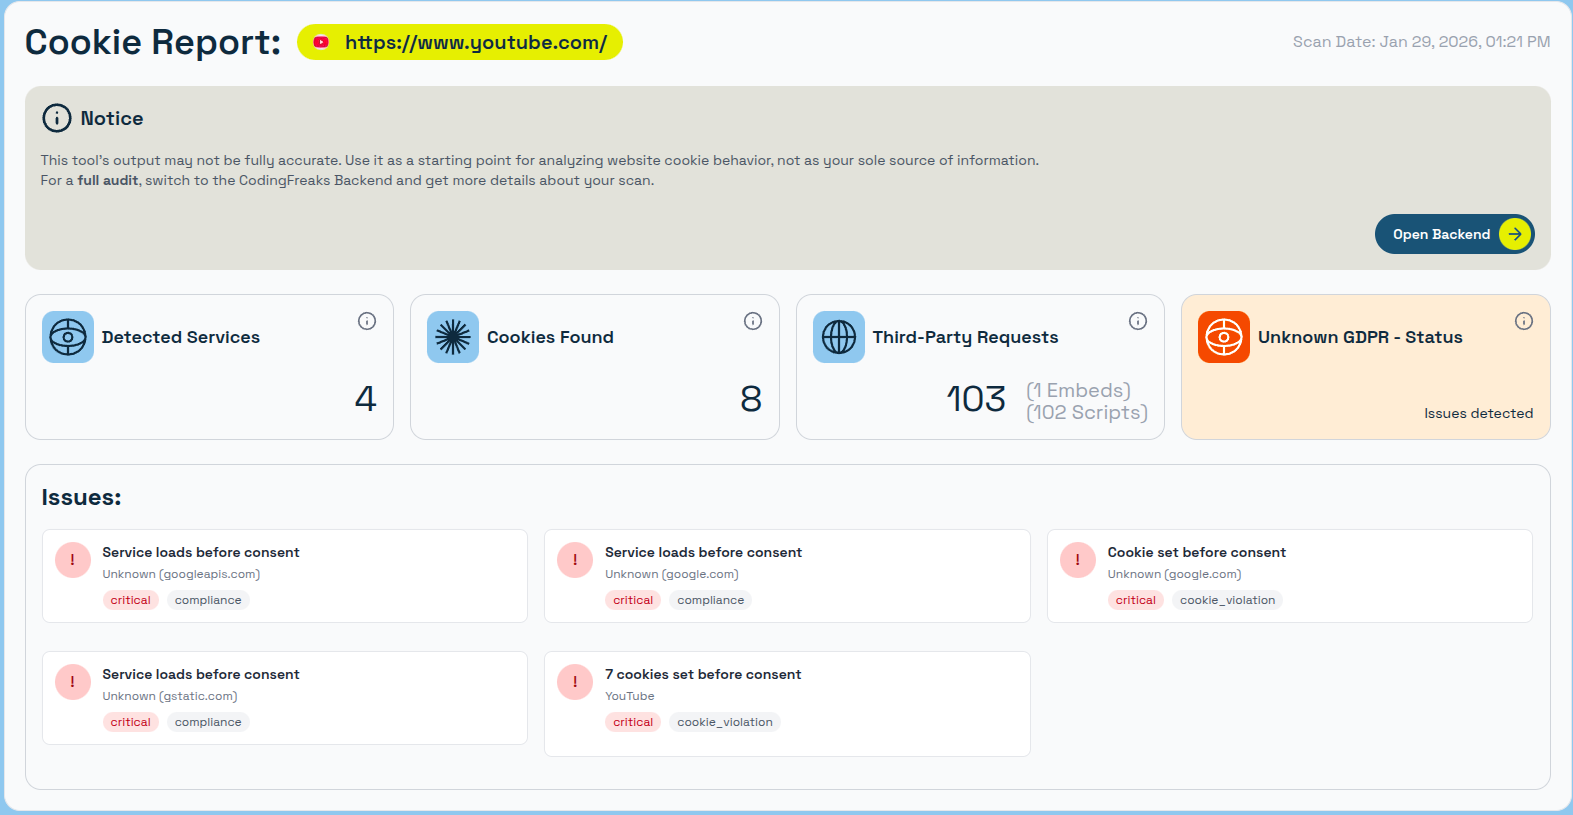Select the googleapis.com service issue card
This screenshot has height=815, width=1573.
tap(285, 576)
